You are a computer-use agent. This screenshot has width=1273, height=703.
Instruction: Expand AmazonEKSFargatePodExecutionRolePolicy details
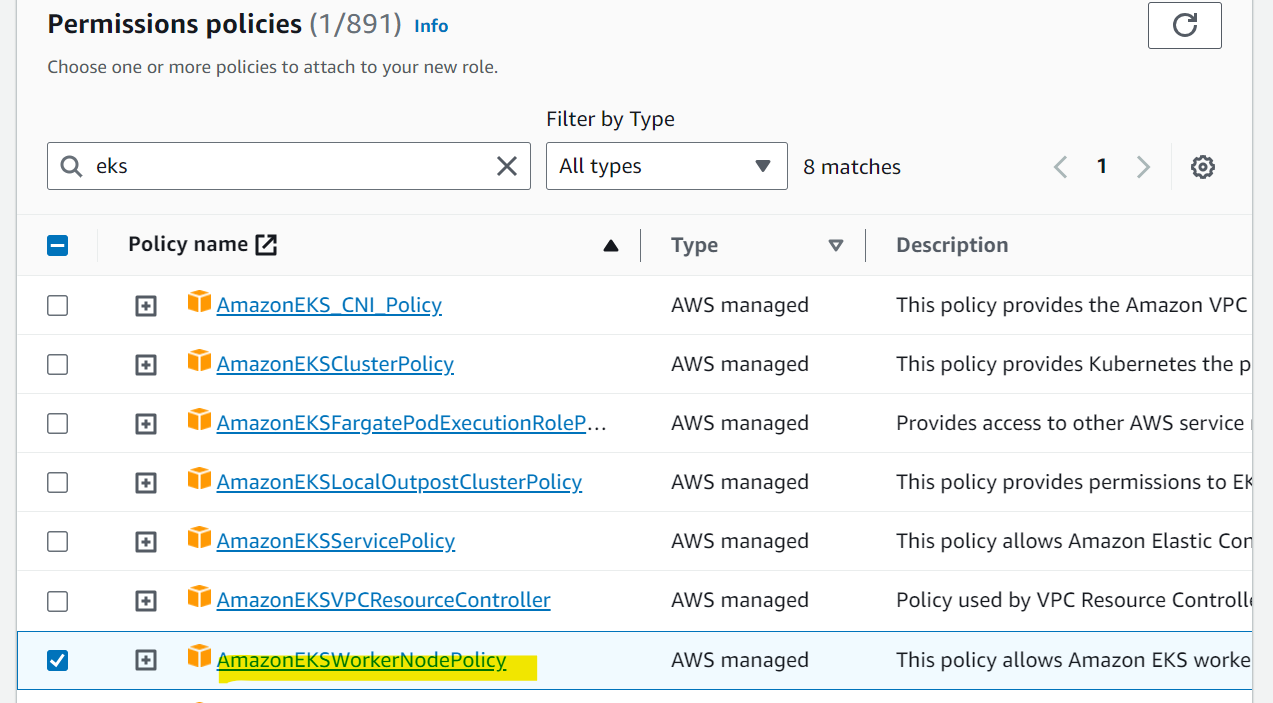146,424
